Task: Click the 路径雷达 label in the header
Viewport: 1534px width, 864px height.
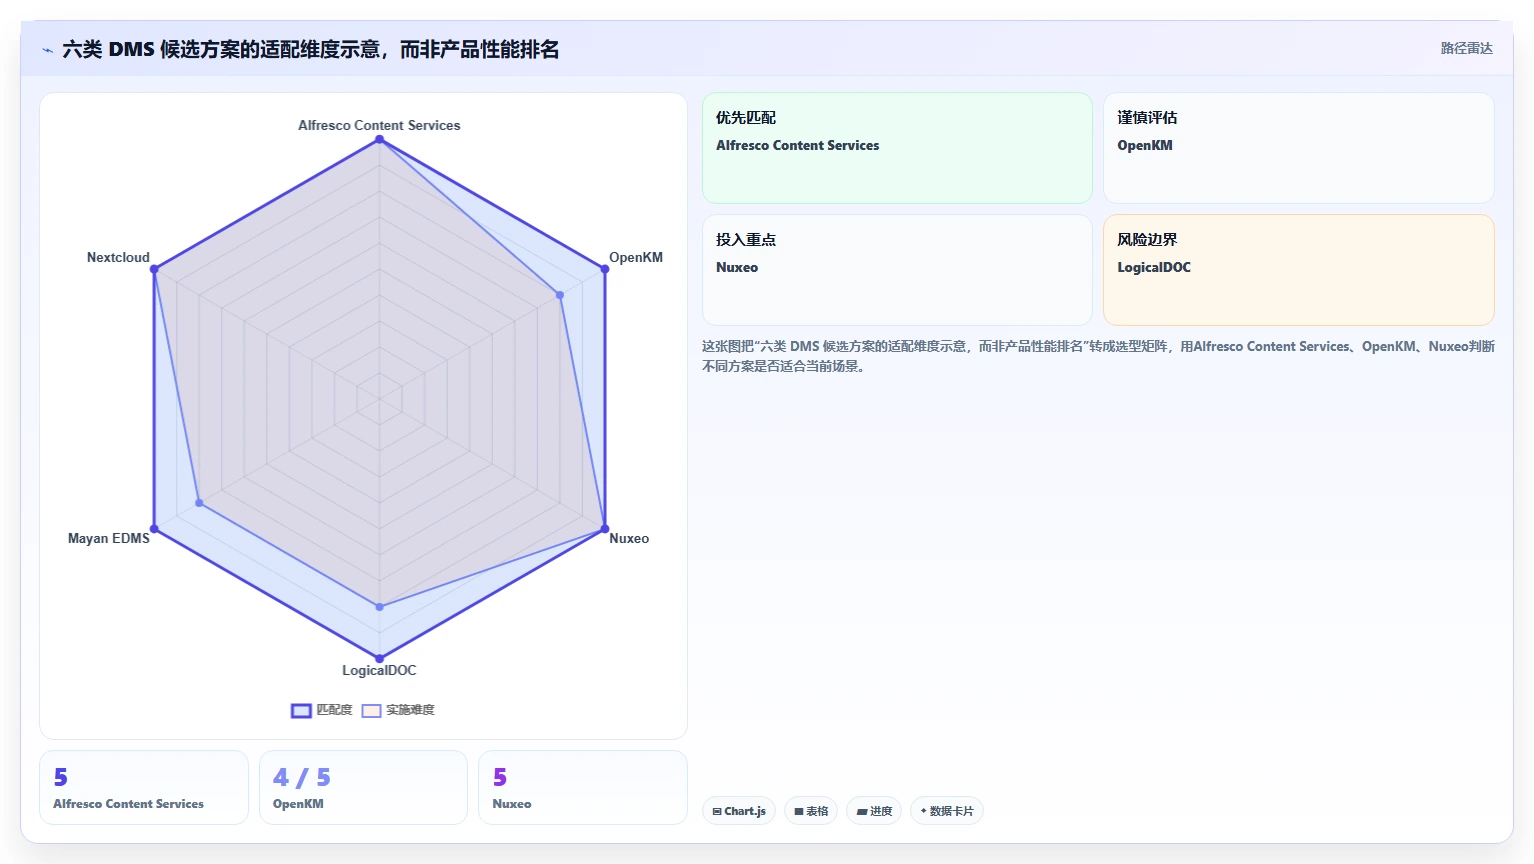Action: pos(1466,48)
